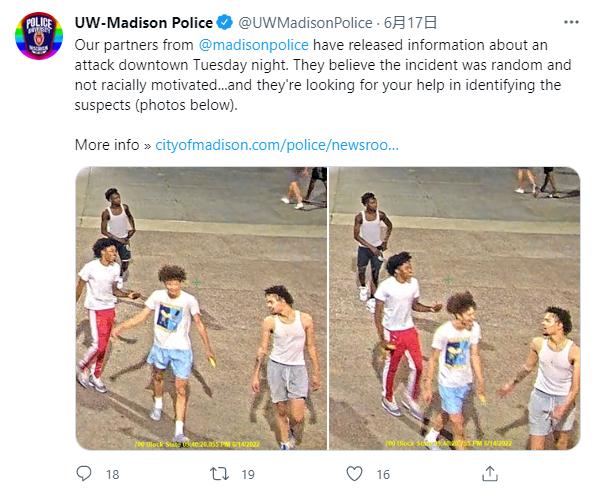Open the UW-Madison Police display name

pos(144,23)
